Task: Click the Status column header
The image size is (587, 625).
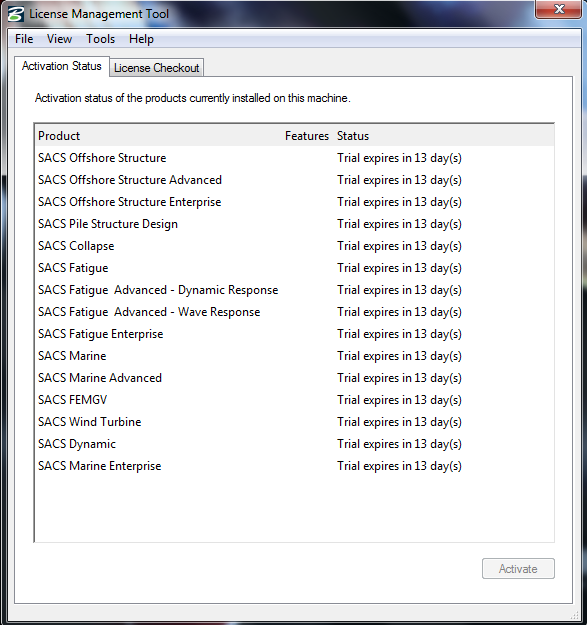Action: [x=353, y=136]
